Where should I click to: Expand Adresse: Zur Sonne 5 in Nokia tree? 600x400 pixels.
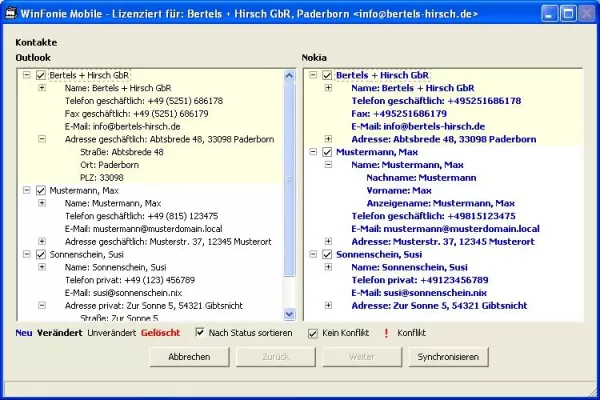click(329, 306)
